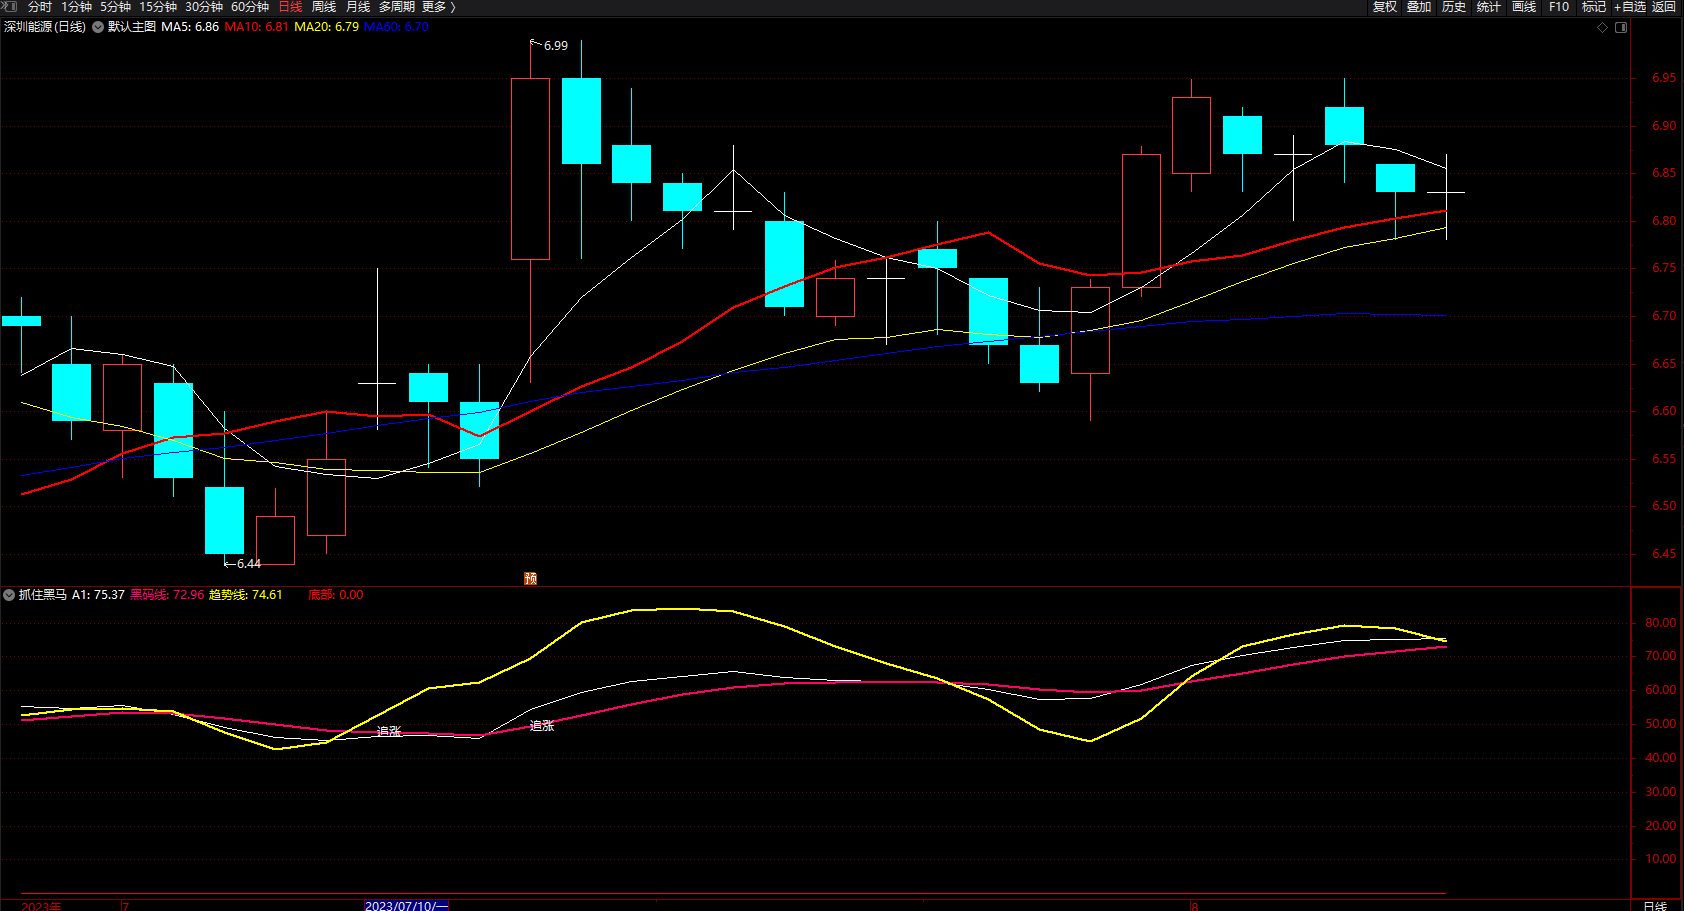Click the diamond icon above the price scale
This screenshot has width=1684, height=911.
point(1602,27)
